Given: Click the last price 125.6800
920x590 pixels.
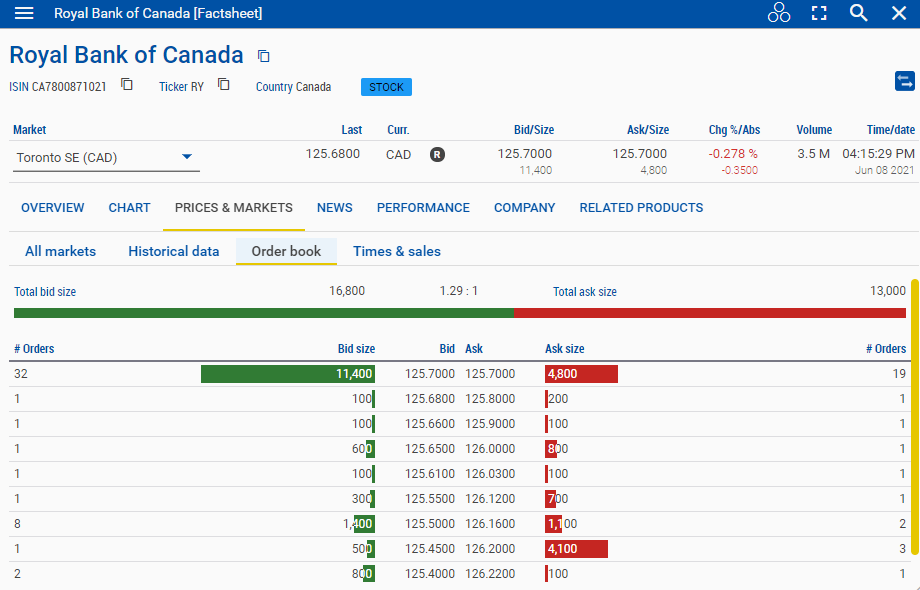Looking at the screenshot, I should (333, 154).
